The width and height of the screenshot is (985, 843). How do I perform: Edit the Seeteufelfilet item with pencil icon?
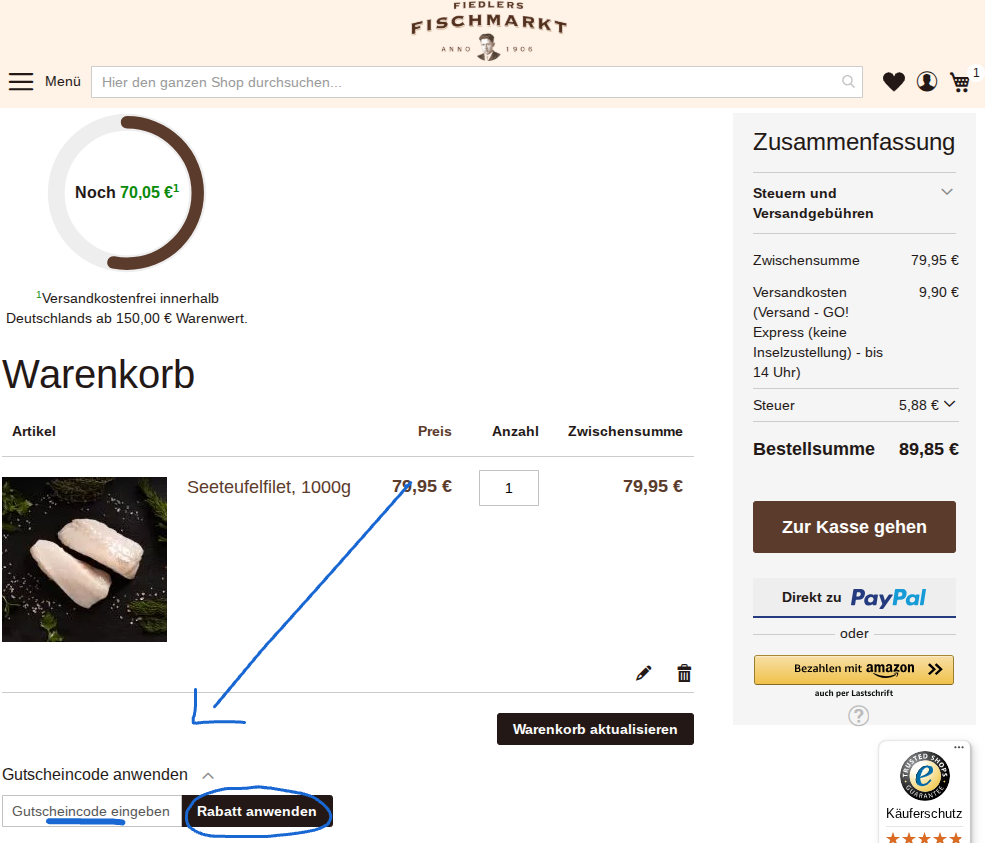tap(643, 673)
